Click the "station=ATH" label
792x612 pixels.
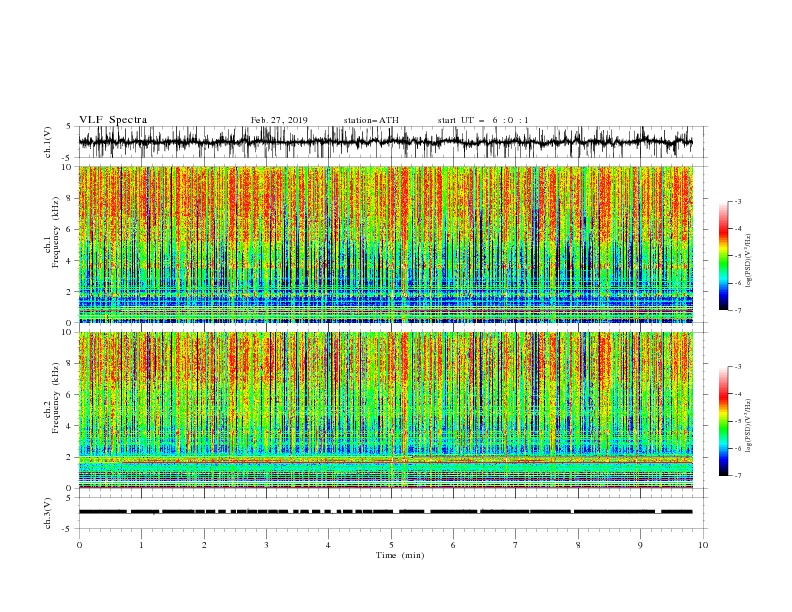(x=371, y=120)
